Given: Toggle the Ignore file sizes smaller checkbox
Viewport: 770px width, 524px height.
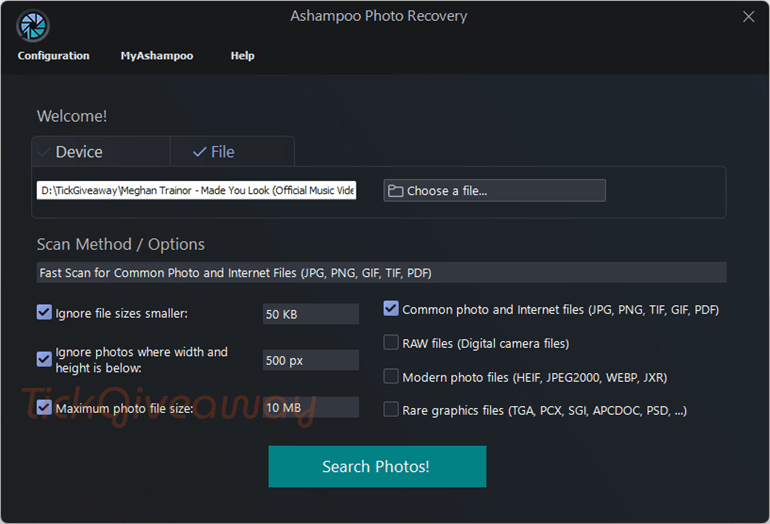Looking at the screenshot, I should coord(44,312).
